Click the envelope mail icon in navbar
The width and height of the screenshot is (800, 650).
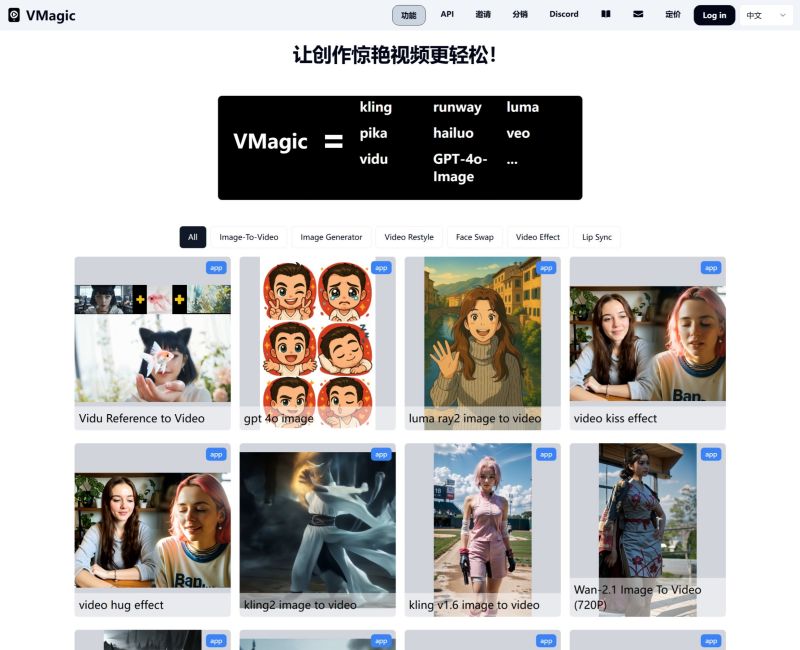pos(638,14)
